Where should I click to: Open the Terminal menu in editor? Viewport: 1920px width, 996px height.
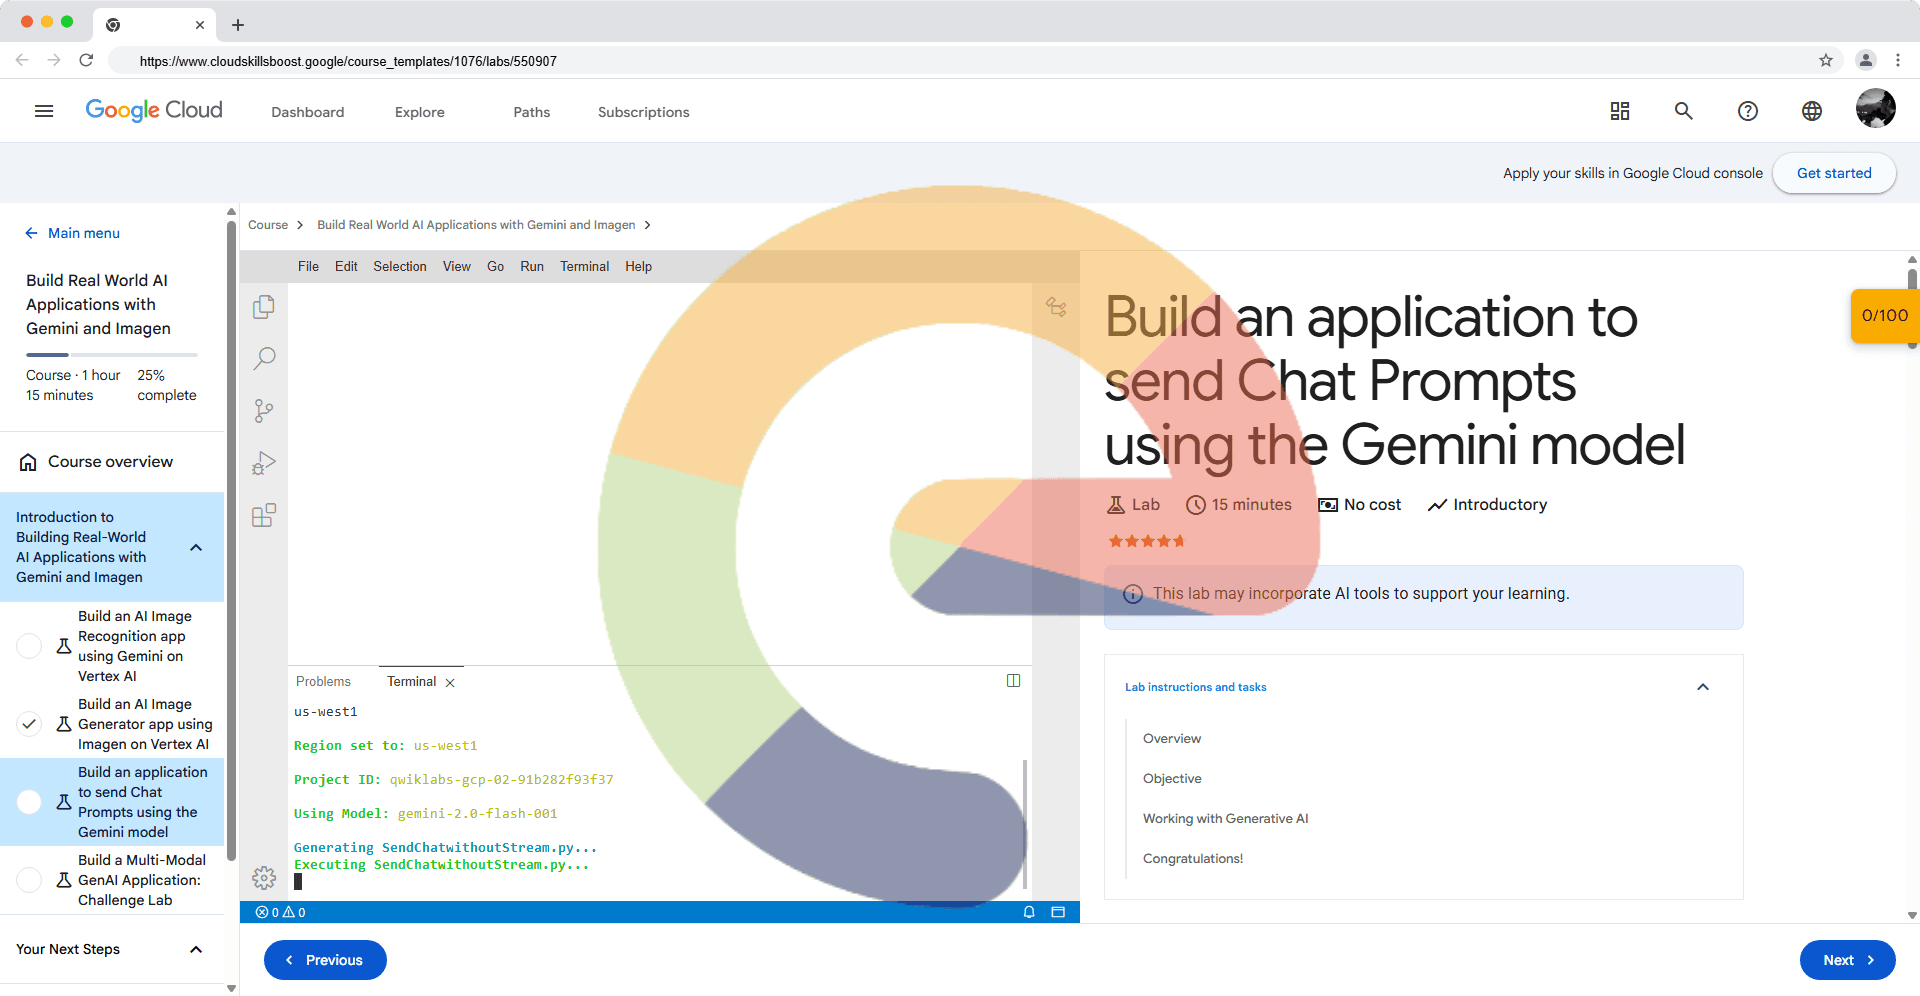[584, 266]
